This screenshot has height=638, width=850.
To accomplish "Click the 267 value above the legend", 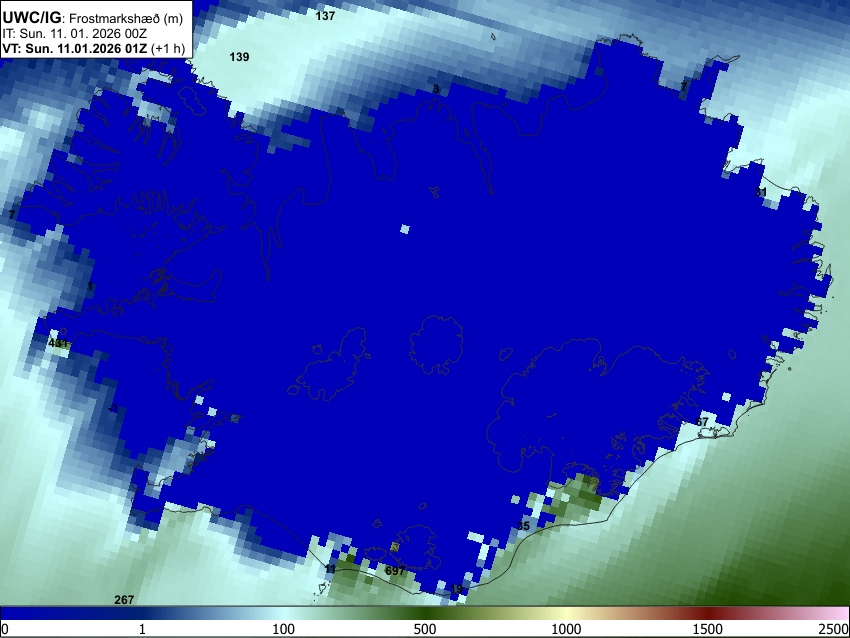I will click(124, 600).
